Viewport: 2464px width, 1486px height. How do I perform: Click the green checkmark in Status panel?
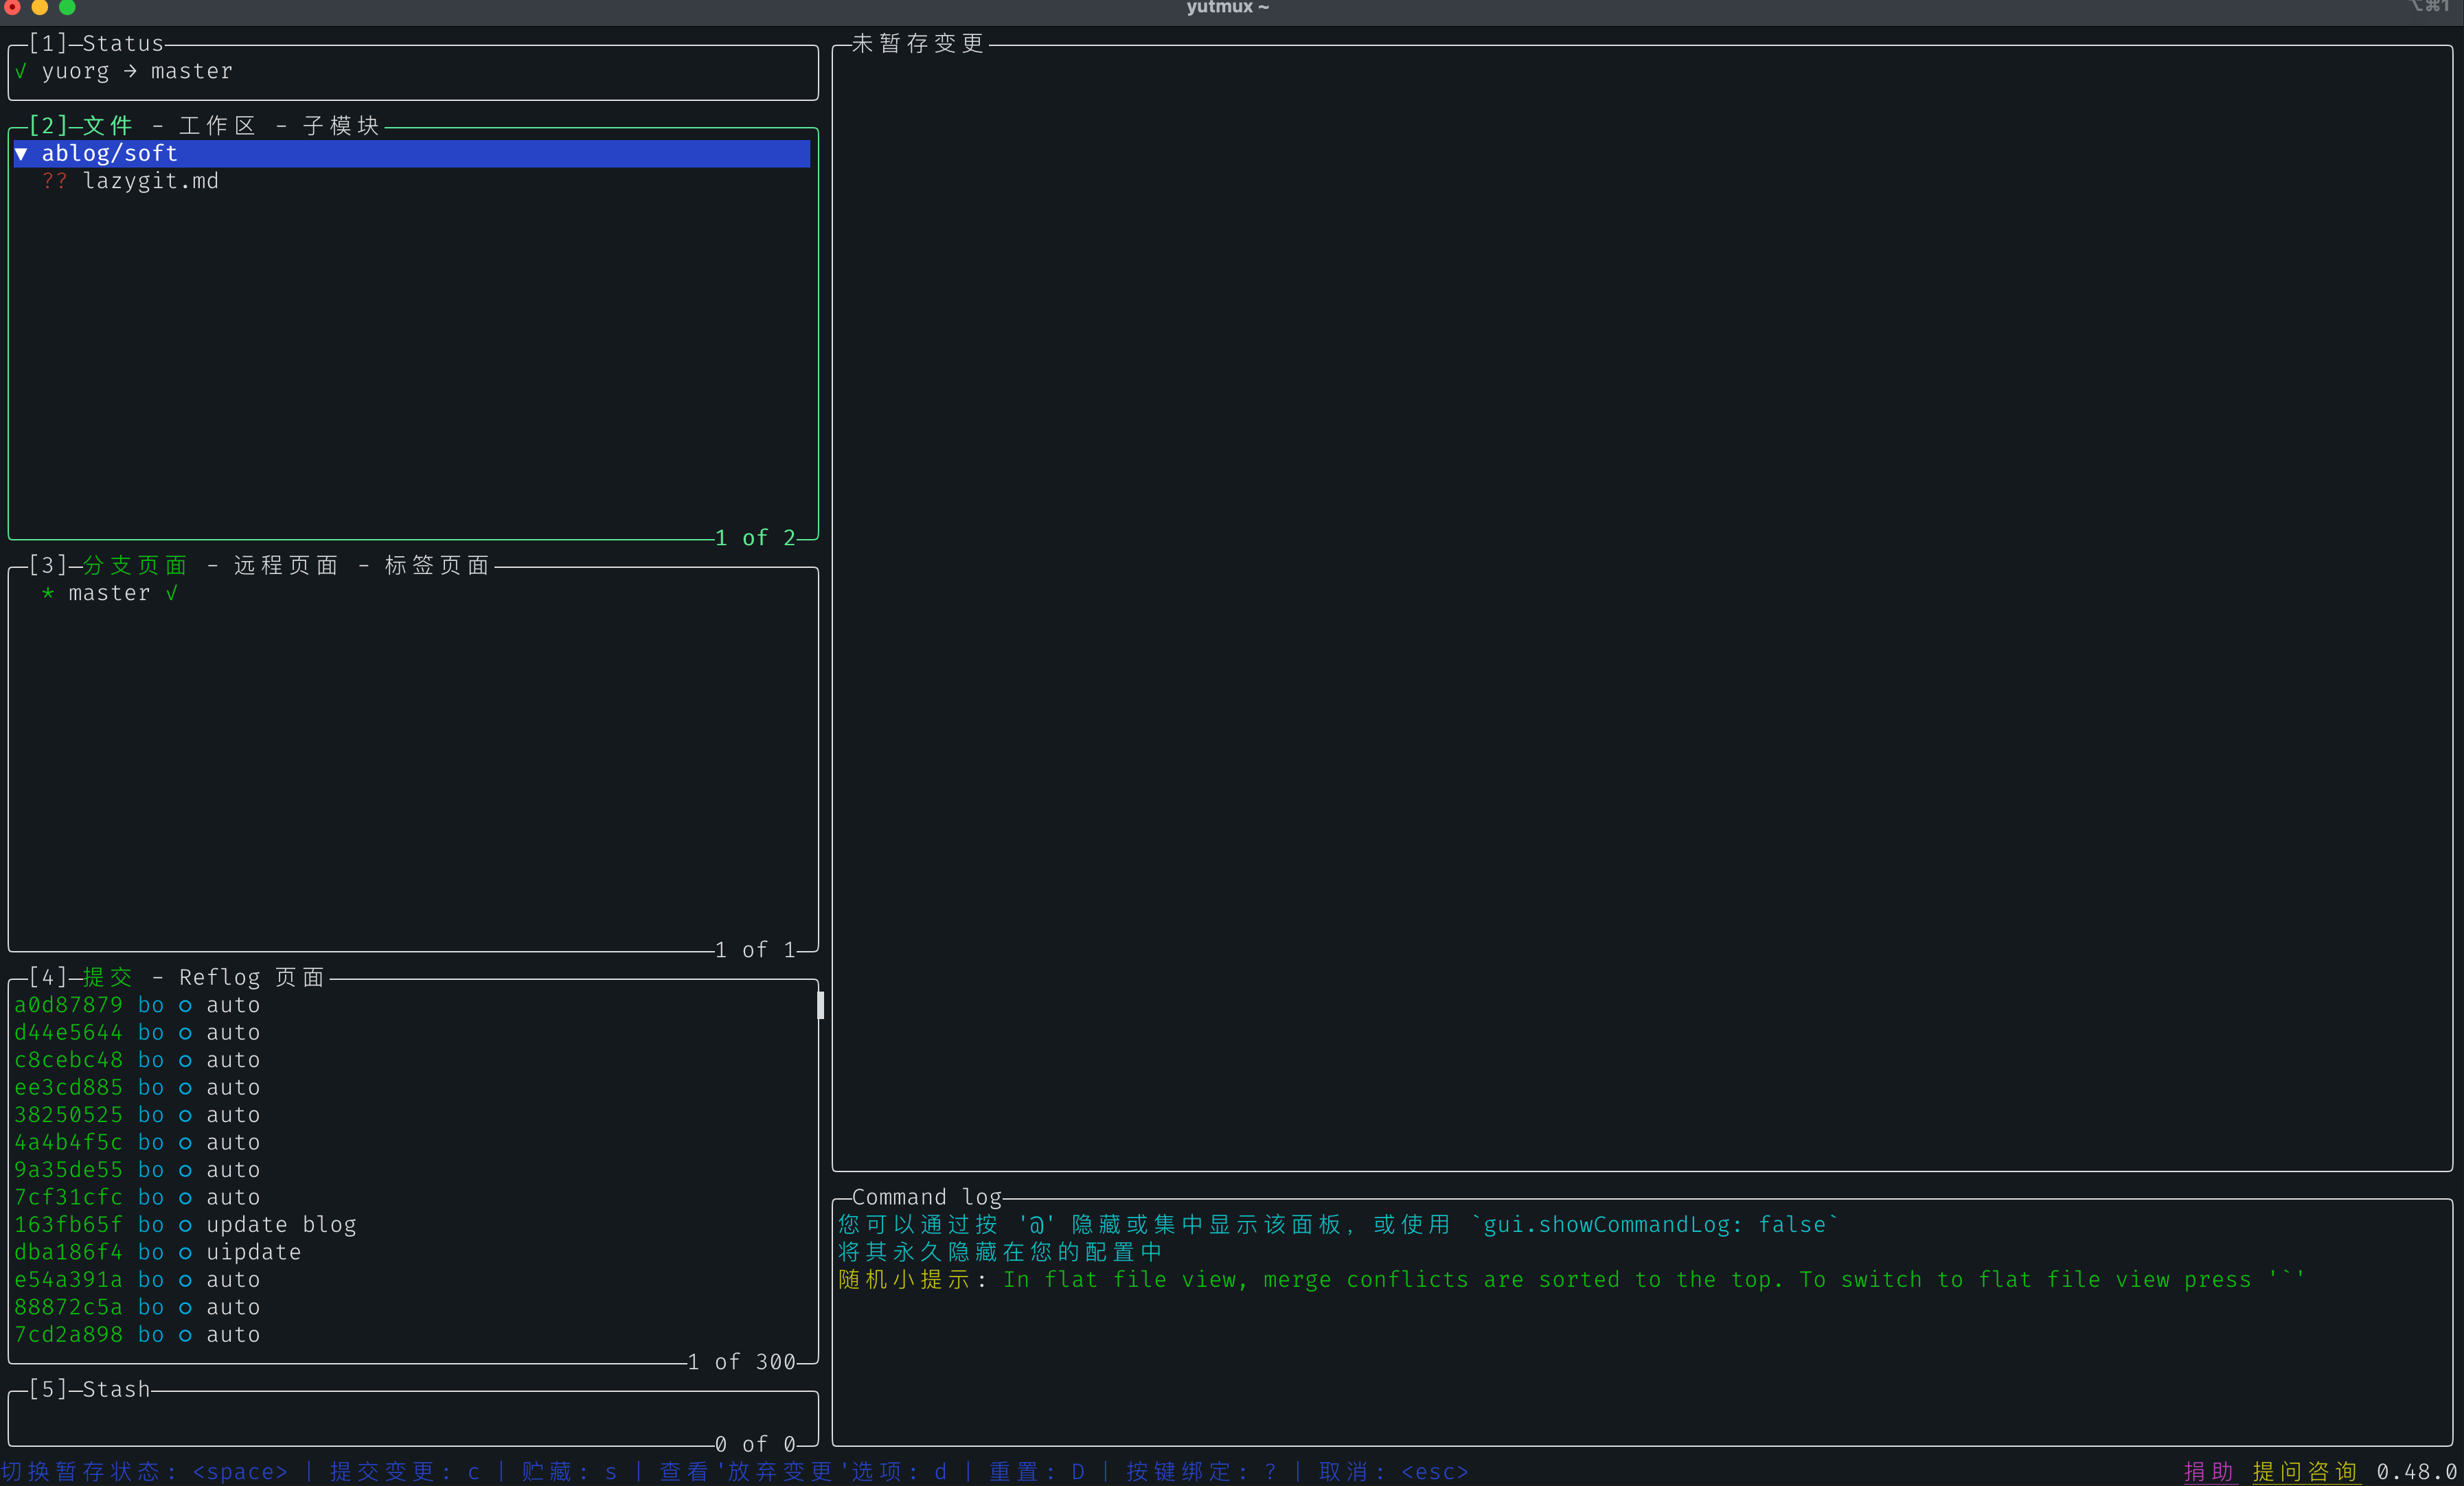pos(21,72)
